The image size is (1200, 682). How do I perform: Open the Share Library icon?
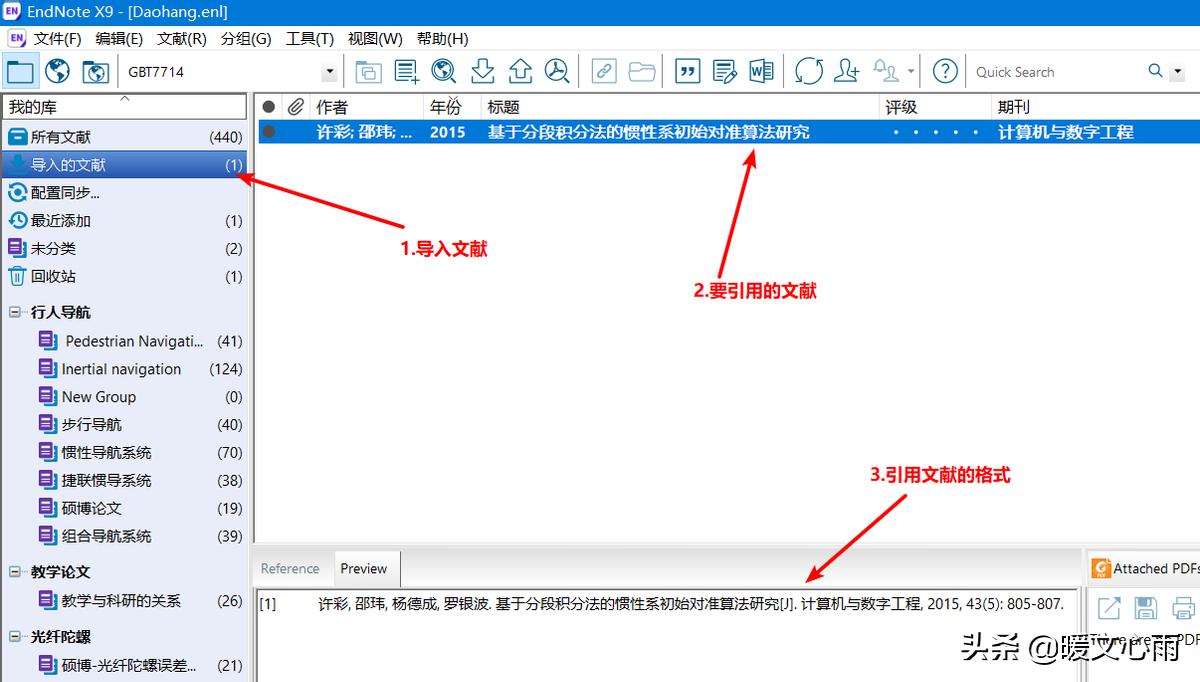tap(846, 71)
